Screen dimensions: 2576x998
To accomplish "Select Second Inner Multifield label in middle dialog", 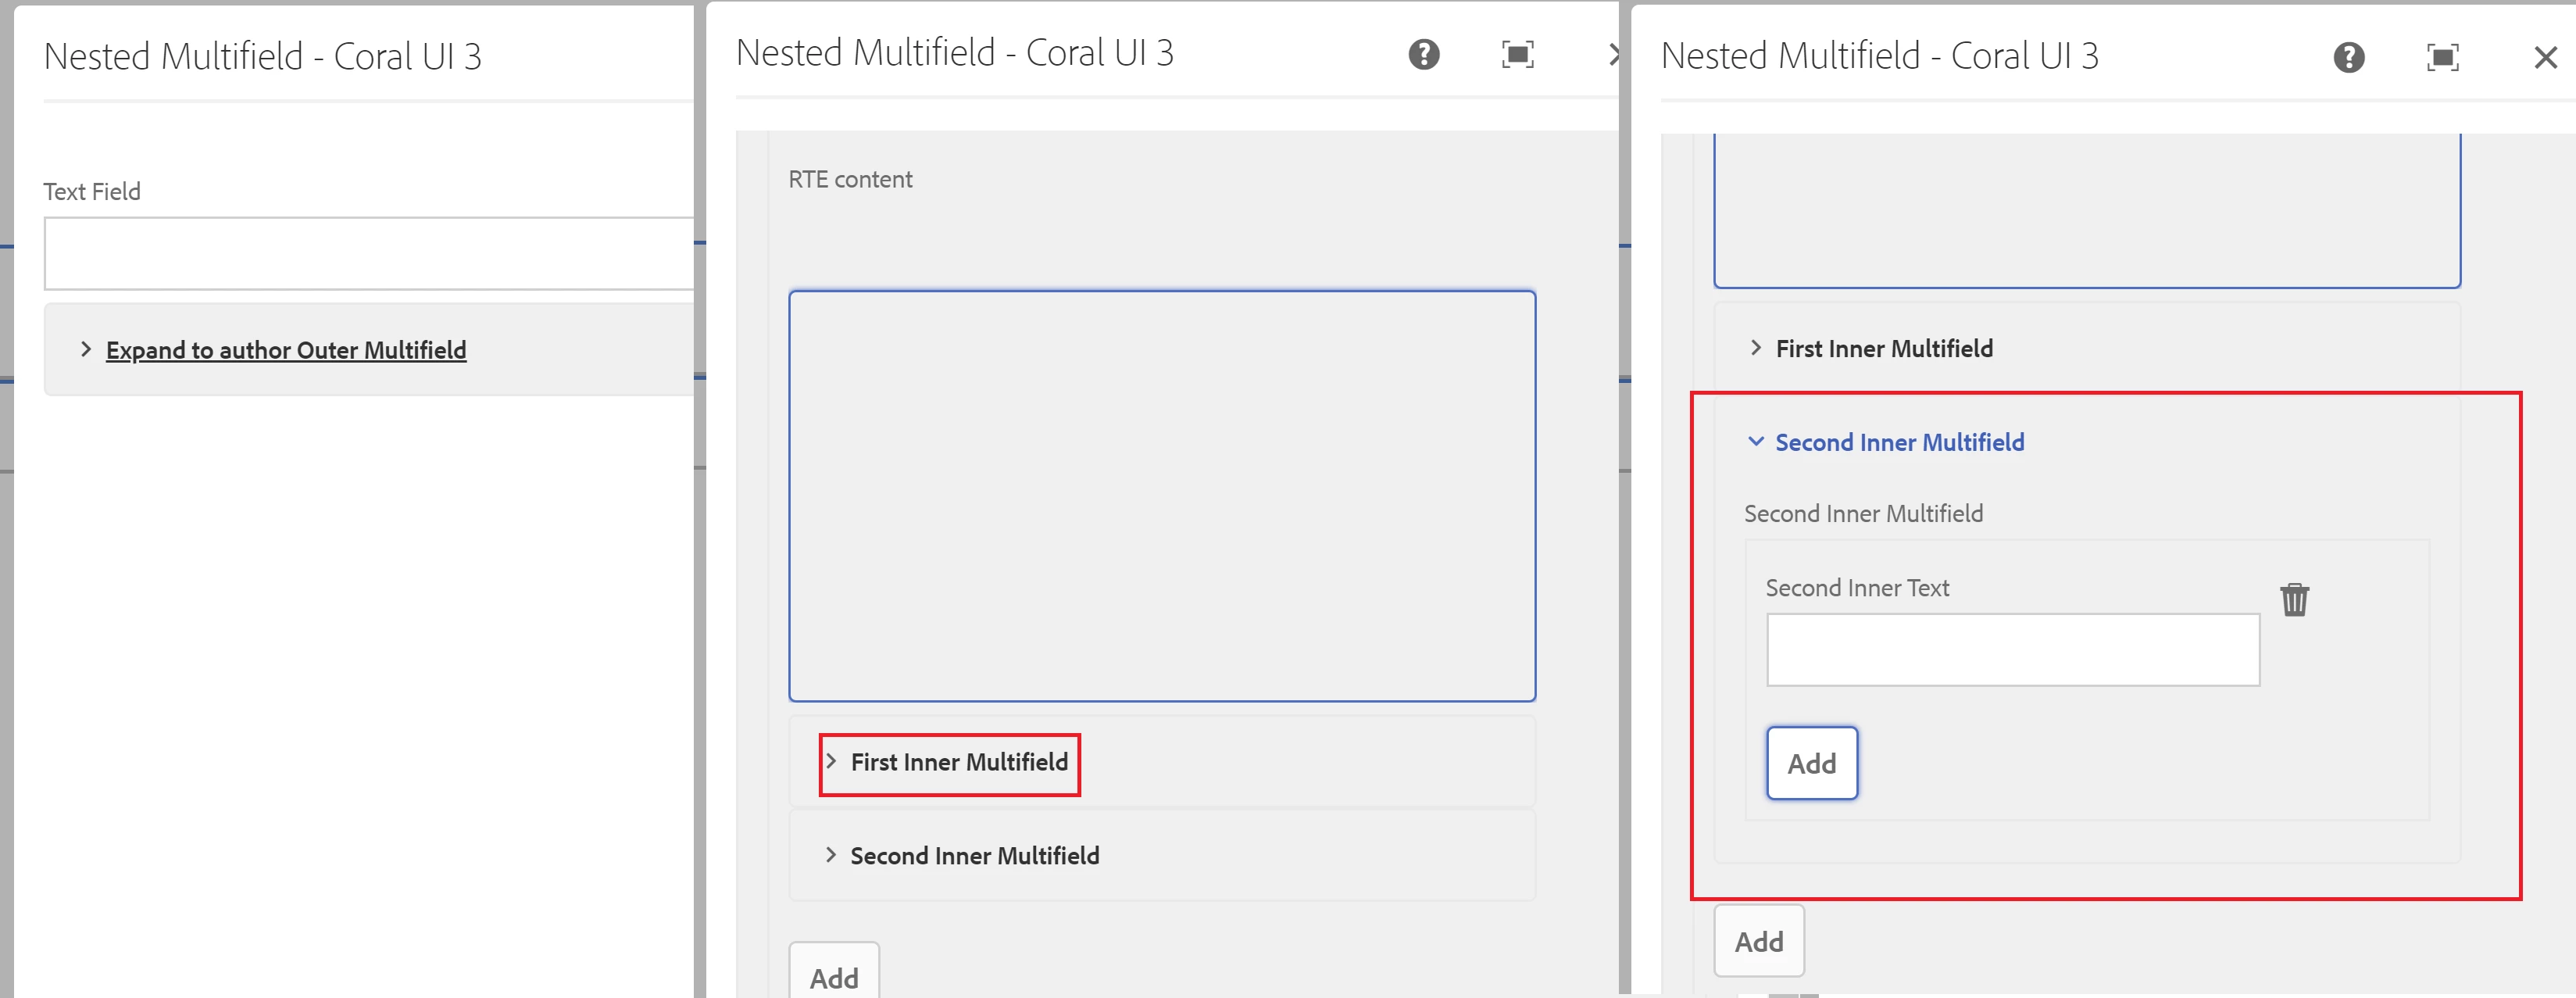I will point(974,856).
